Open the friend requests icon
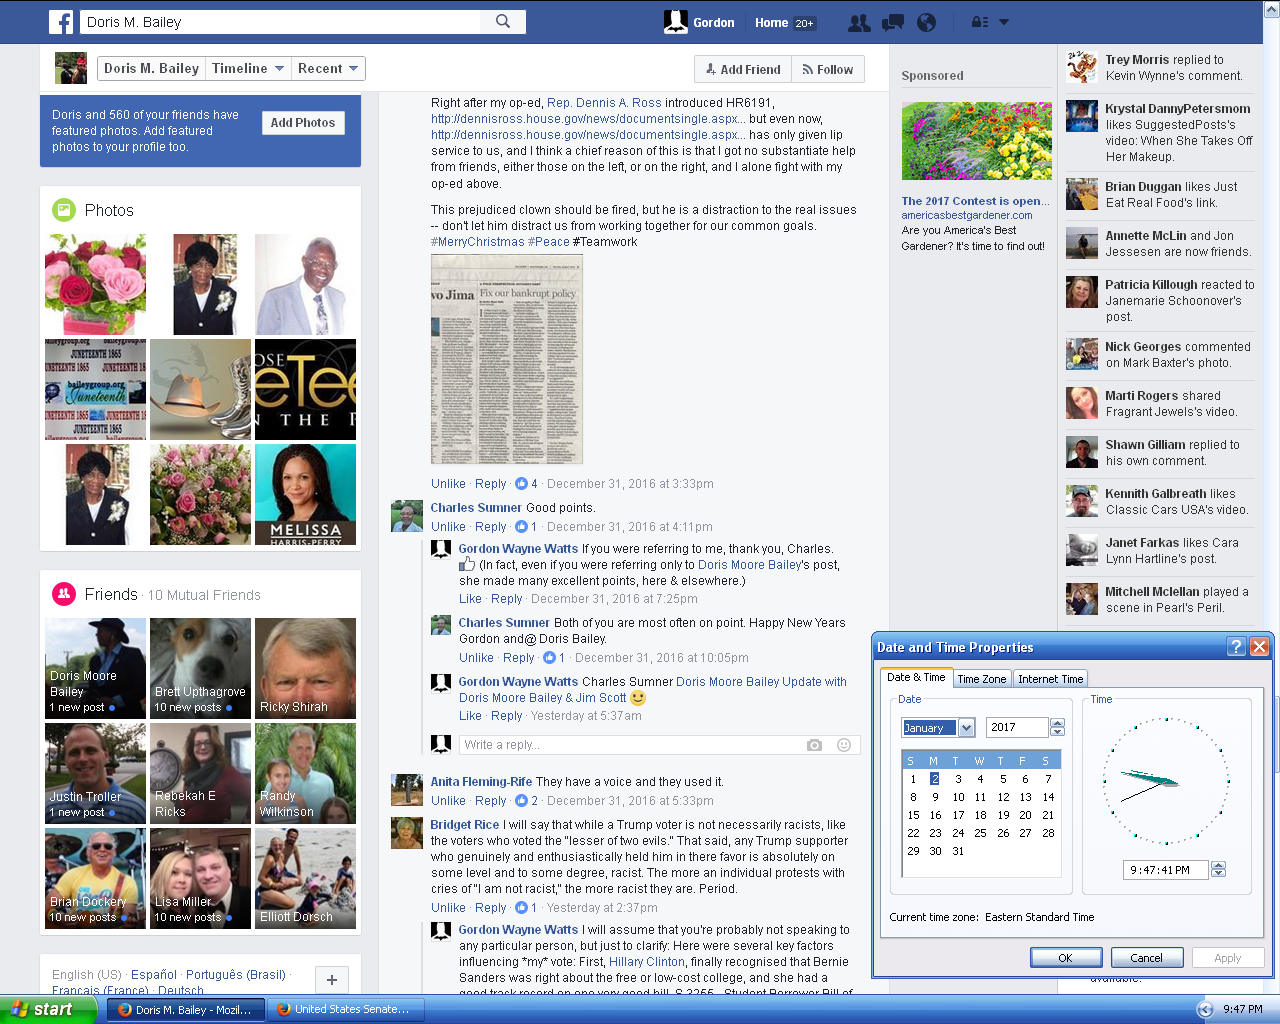 click(858, 22)
